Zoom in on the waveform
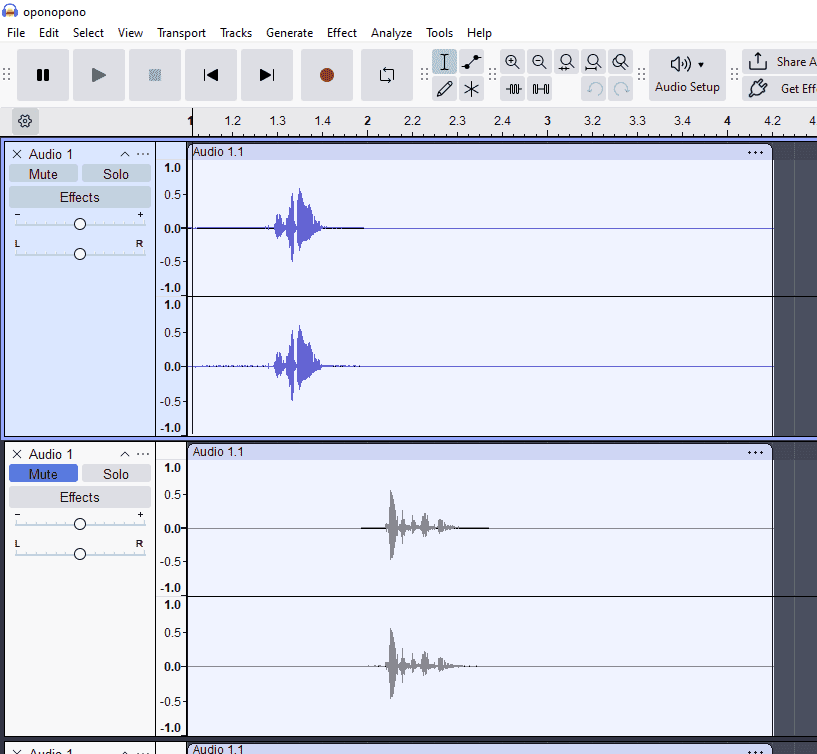This screenshot has width=817, height=754. 513,62
